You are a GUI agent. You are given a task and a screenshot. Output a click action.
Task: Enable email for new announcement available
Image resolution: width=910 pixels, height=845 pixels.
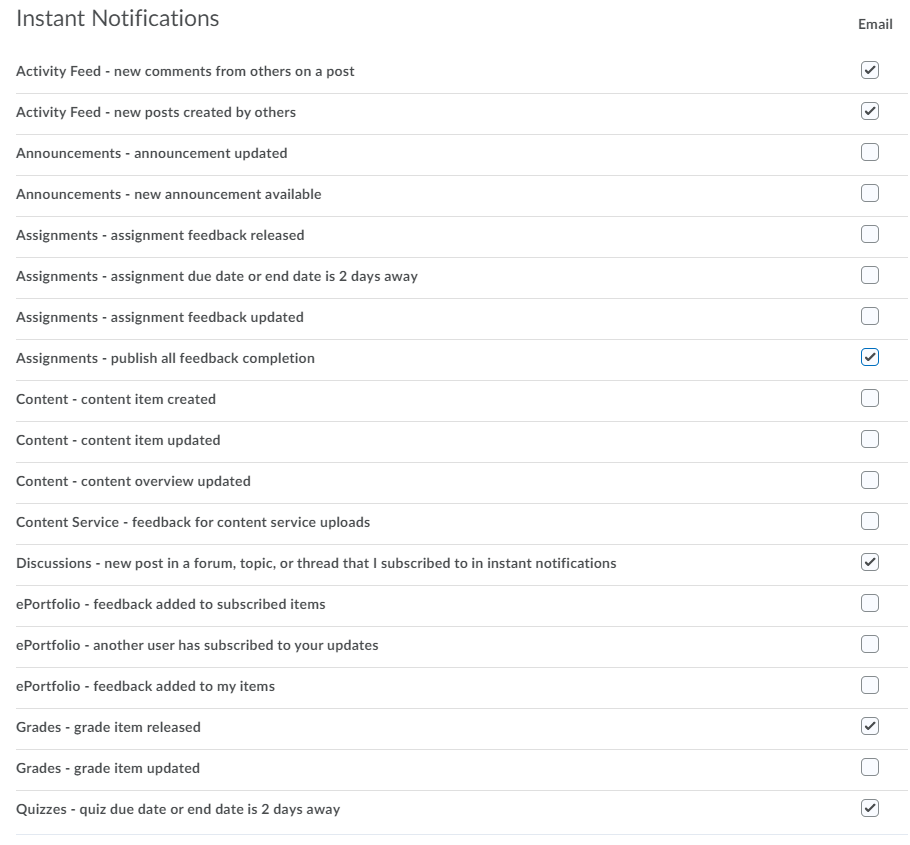[870, 194]
